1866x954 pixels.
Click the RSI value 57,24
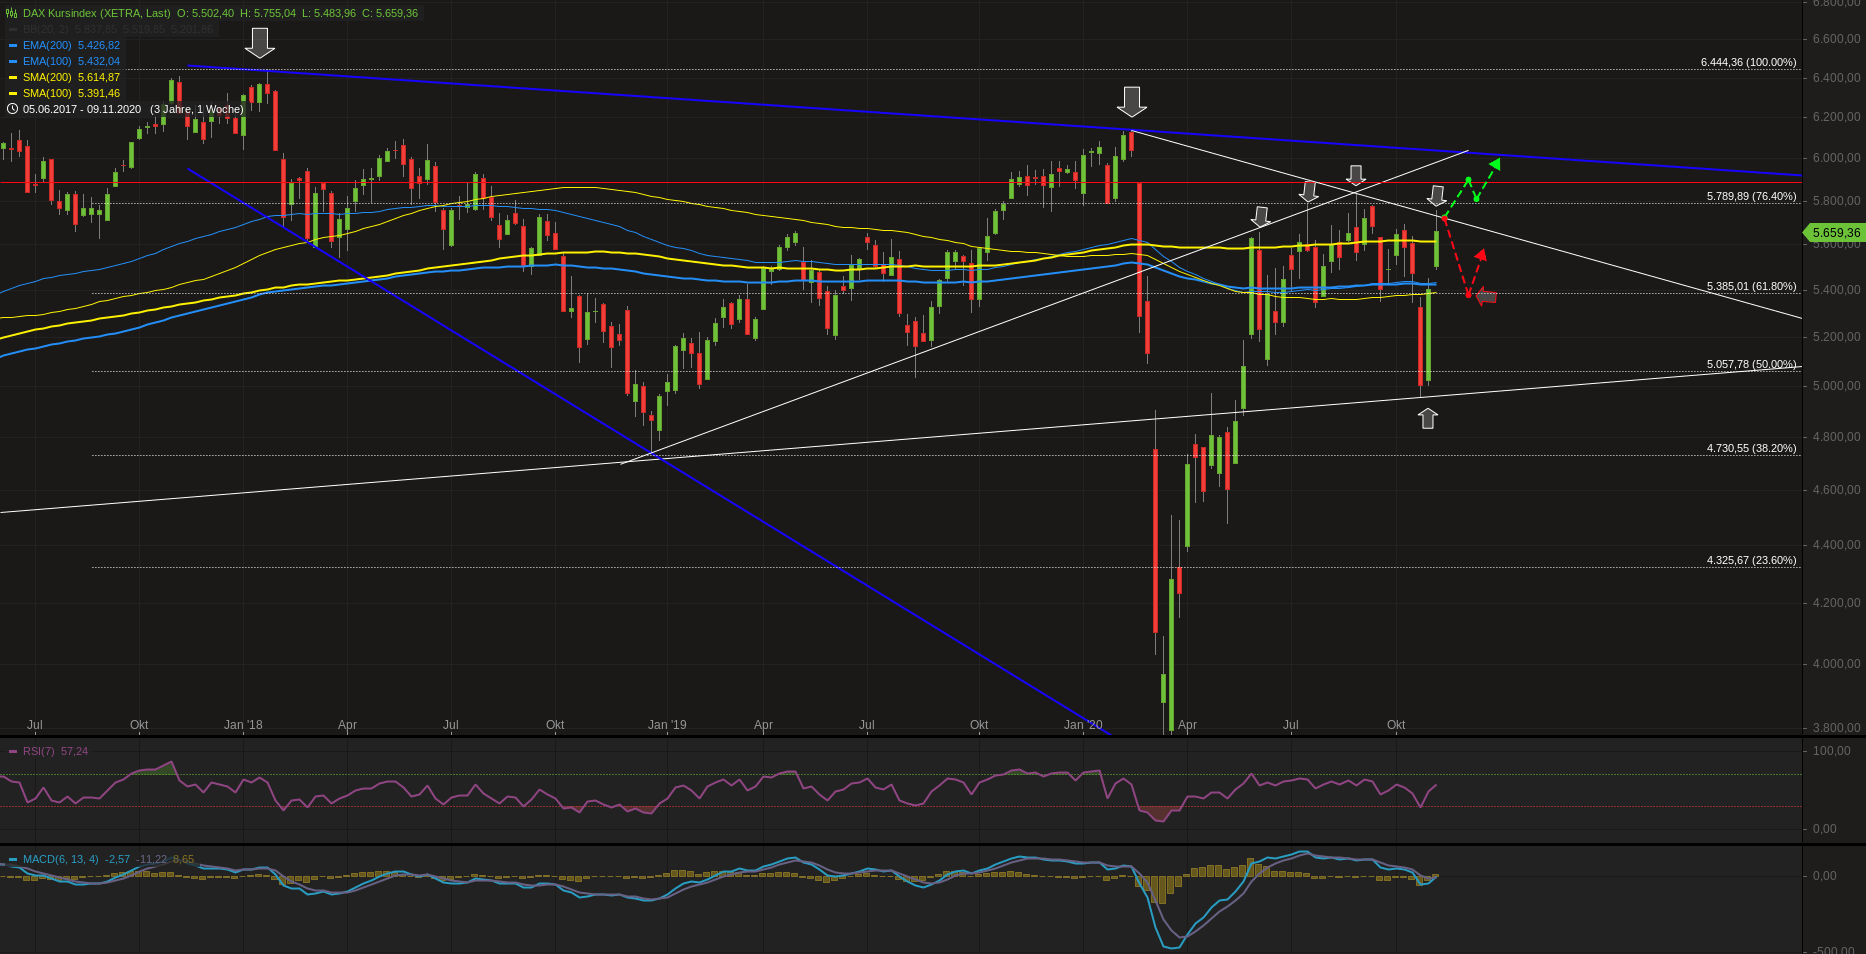tap(74, 751)
